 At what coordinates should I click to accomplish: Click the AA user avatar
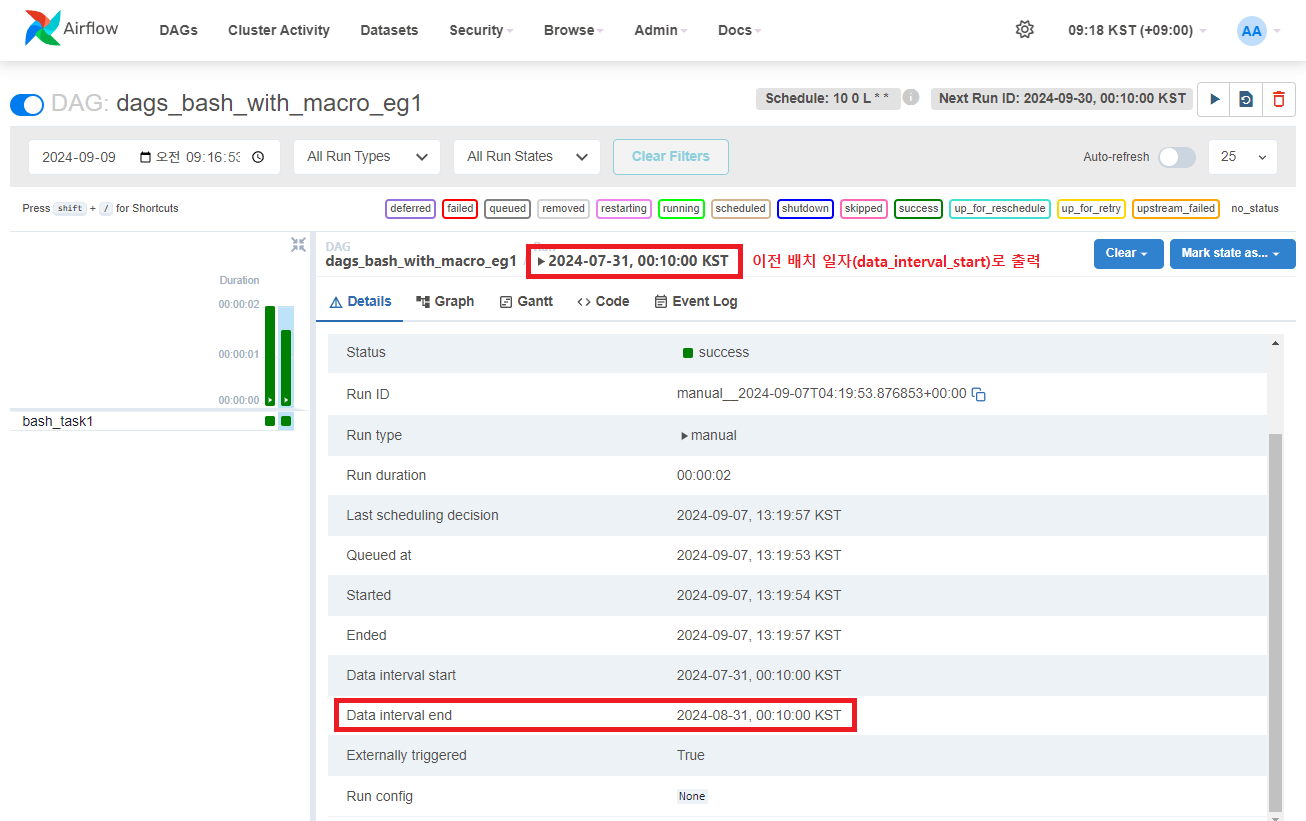[x=1251, y=30]
